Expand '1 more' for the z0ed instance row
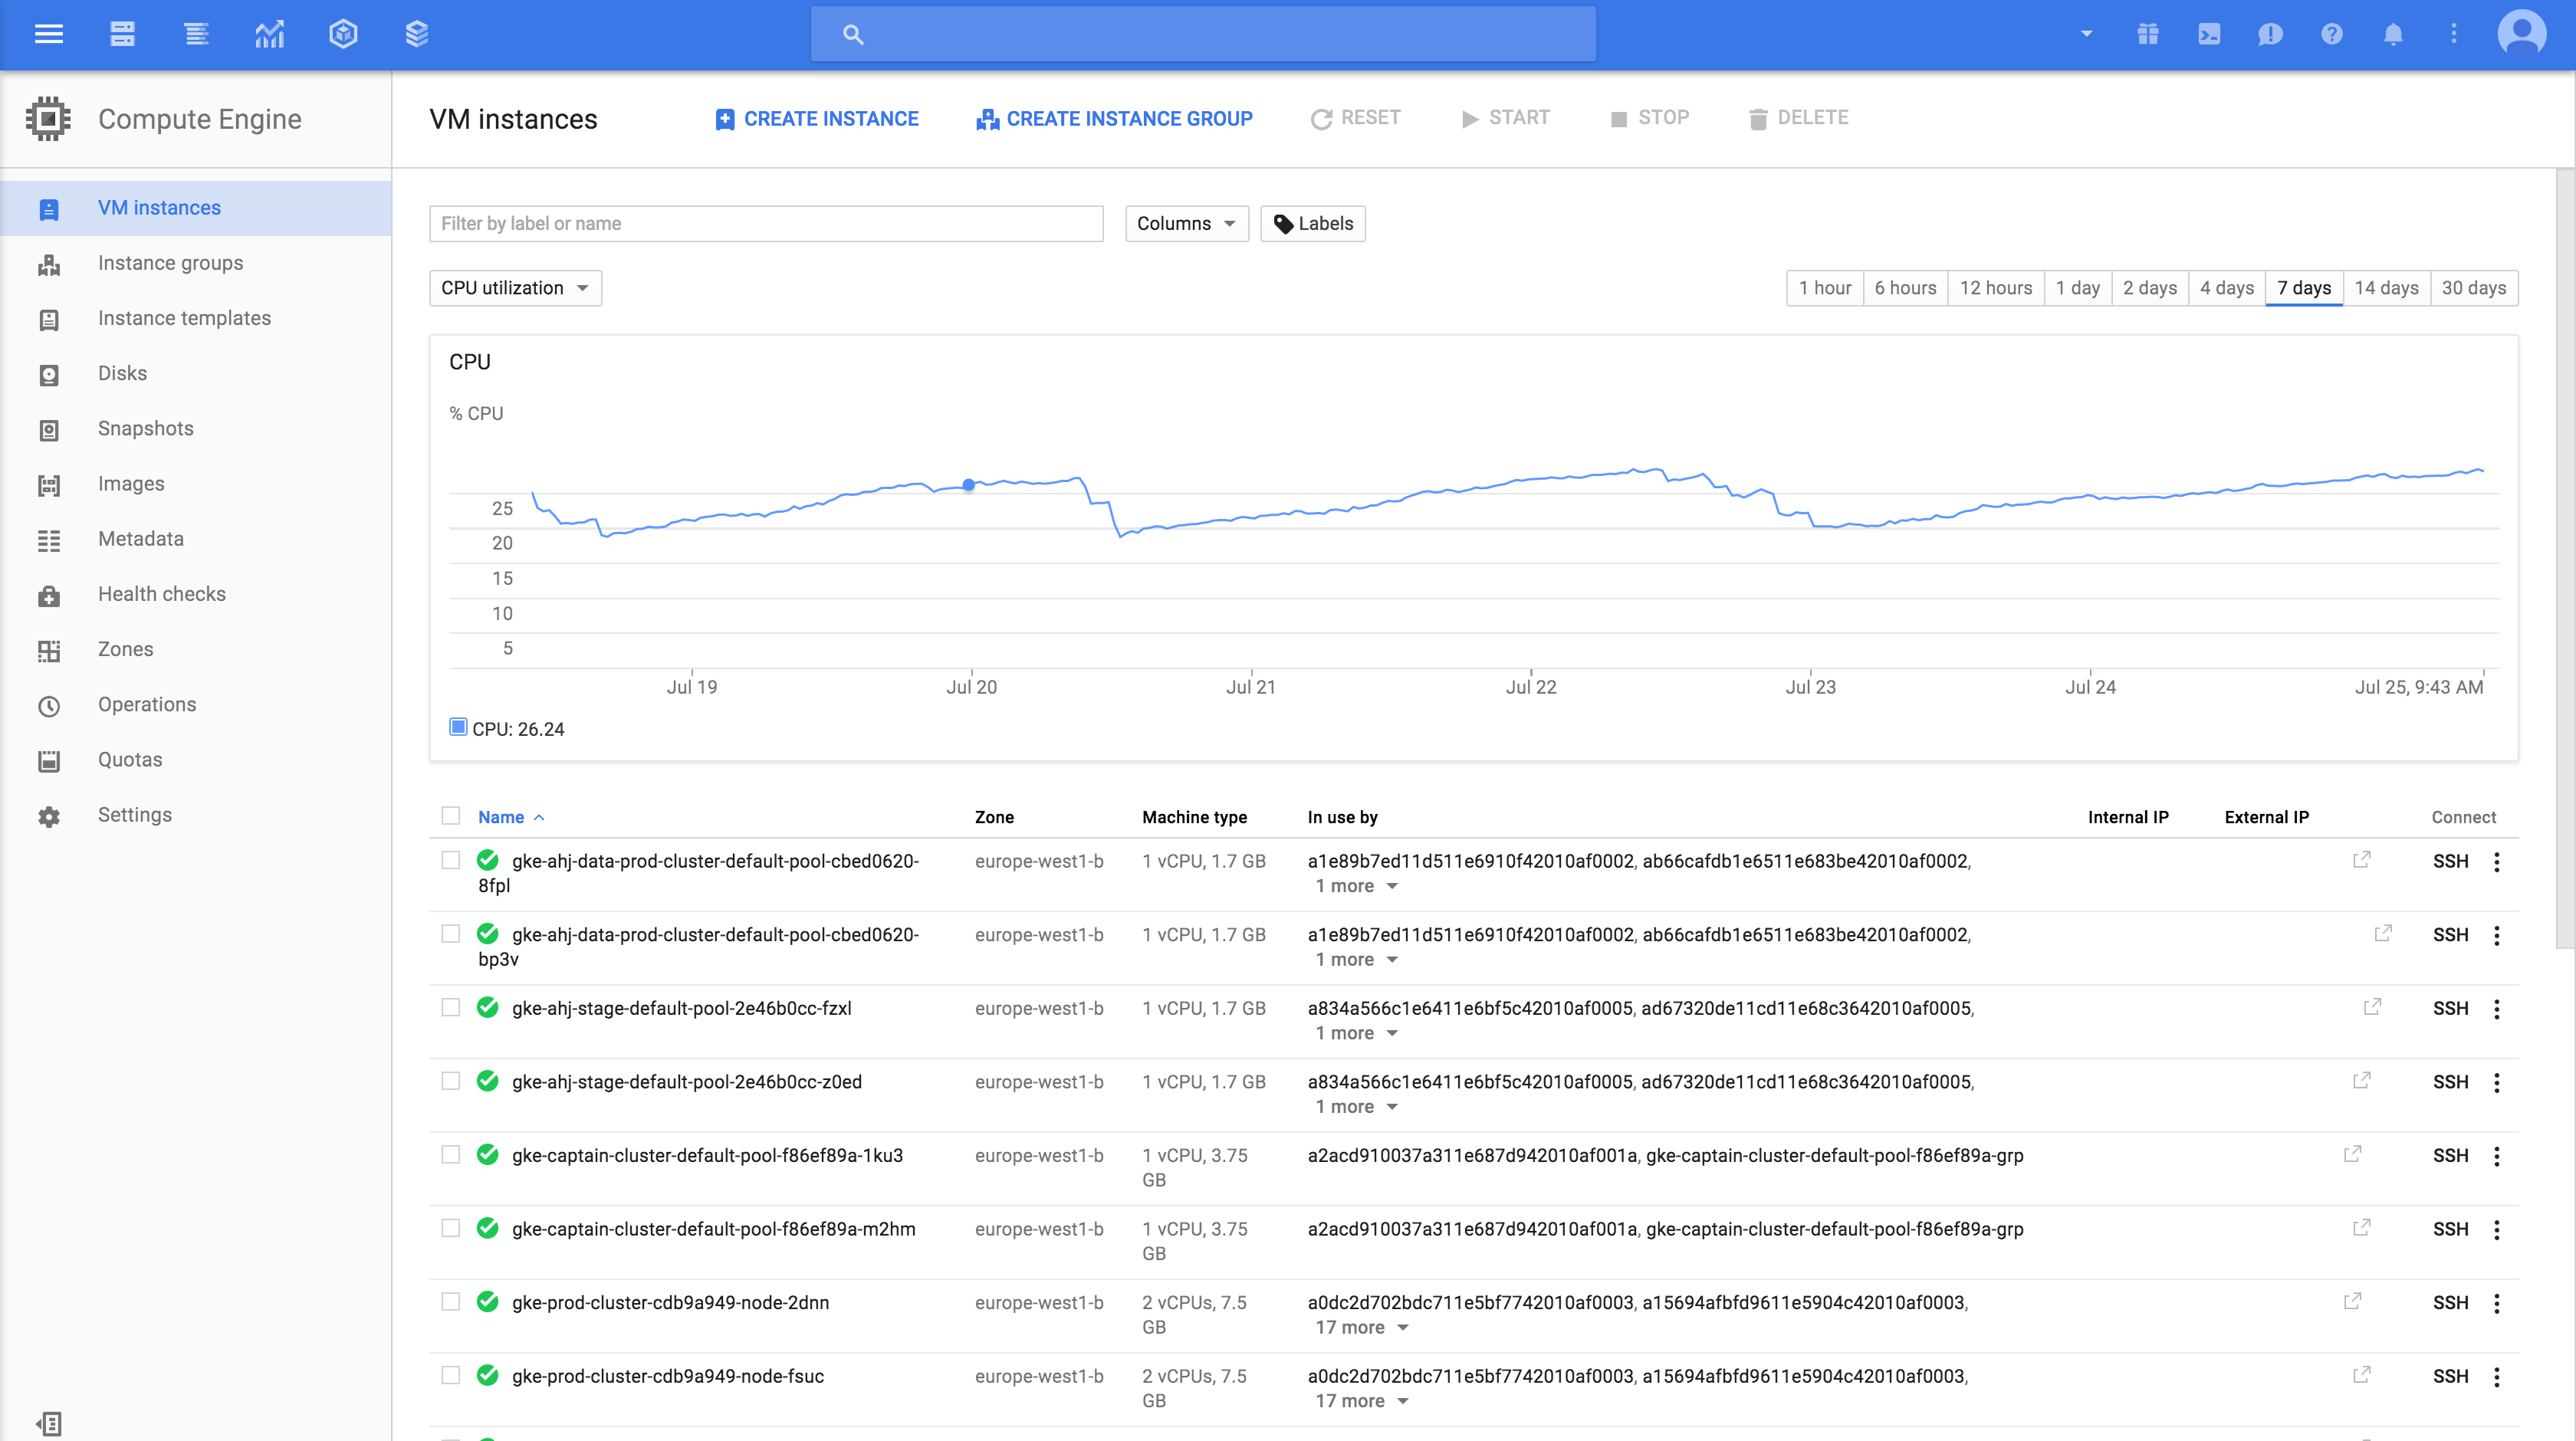 [x=1356, y=1107]
